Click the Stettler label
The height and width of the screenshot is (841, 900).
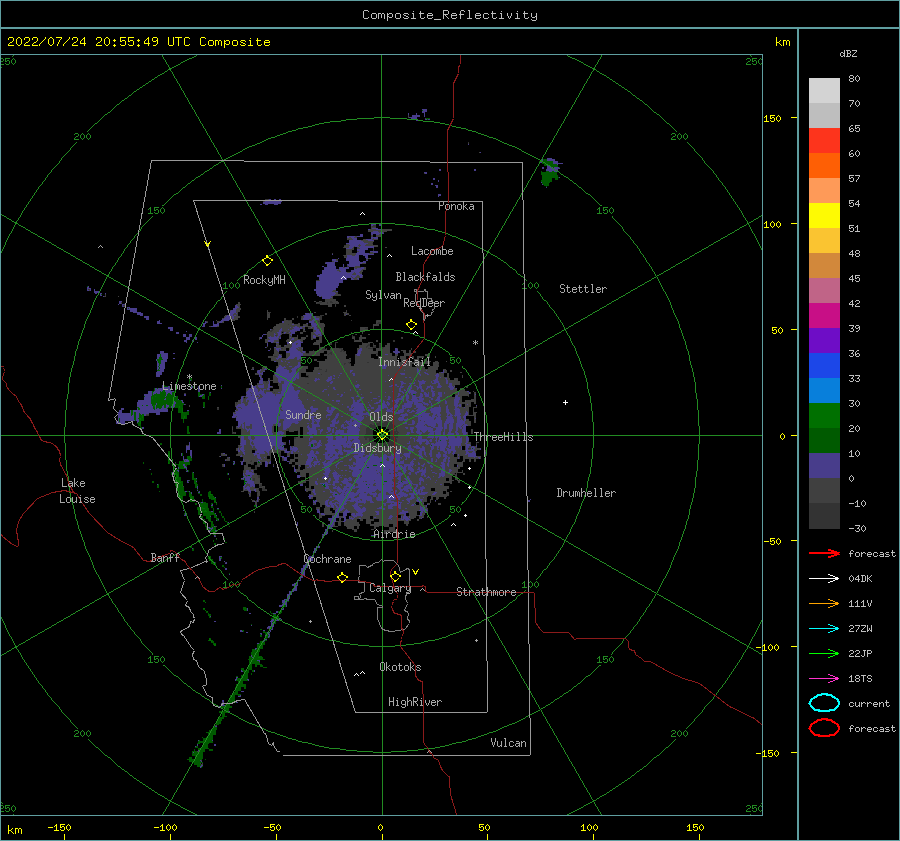pos(583,289)
